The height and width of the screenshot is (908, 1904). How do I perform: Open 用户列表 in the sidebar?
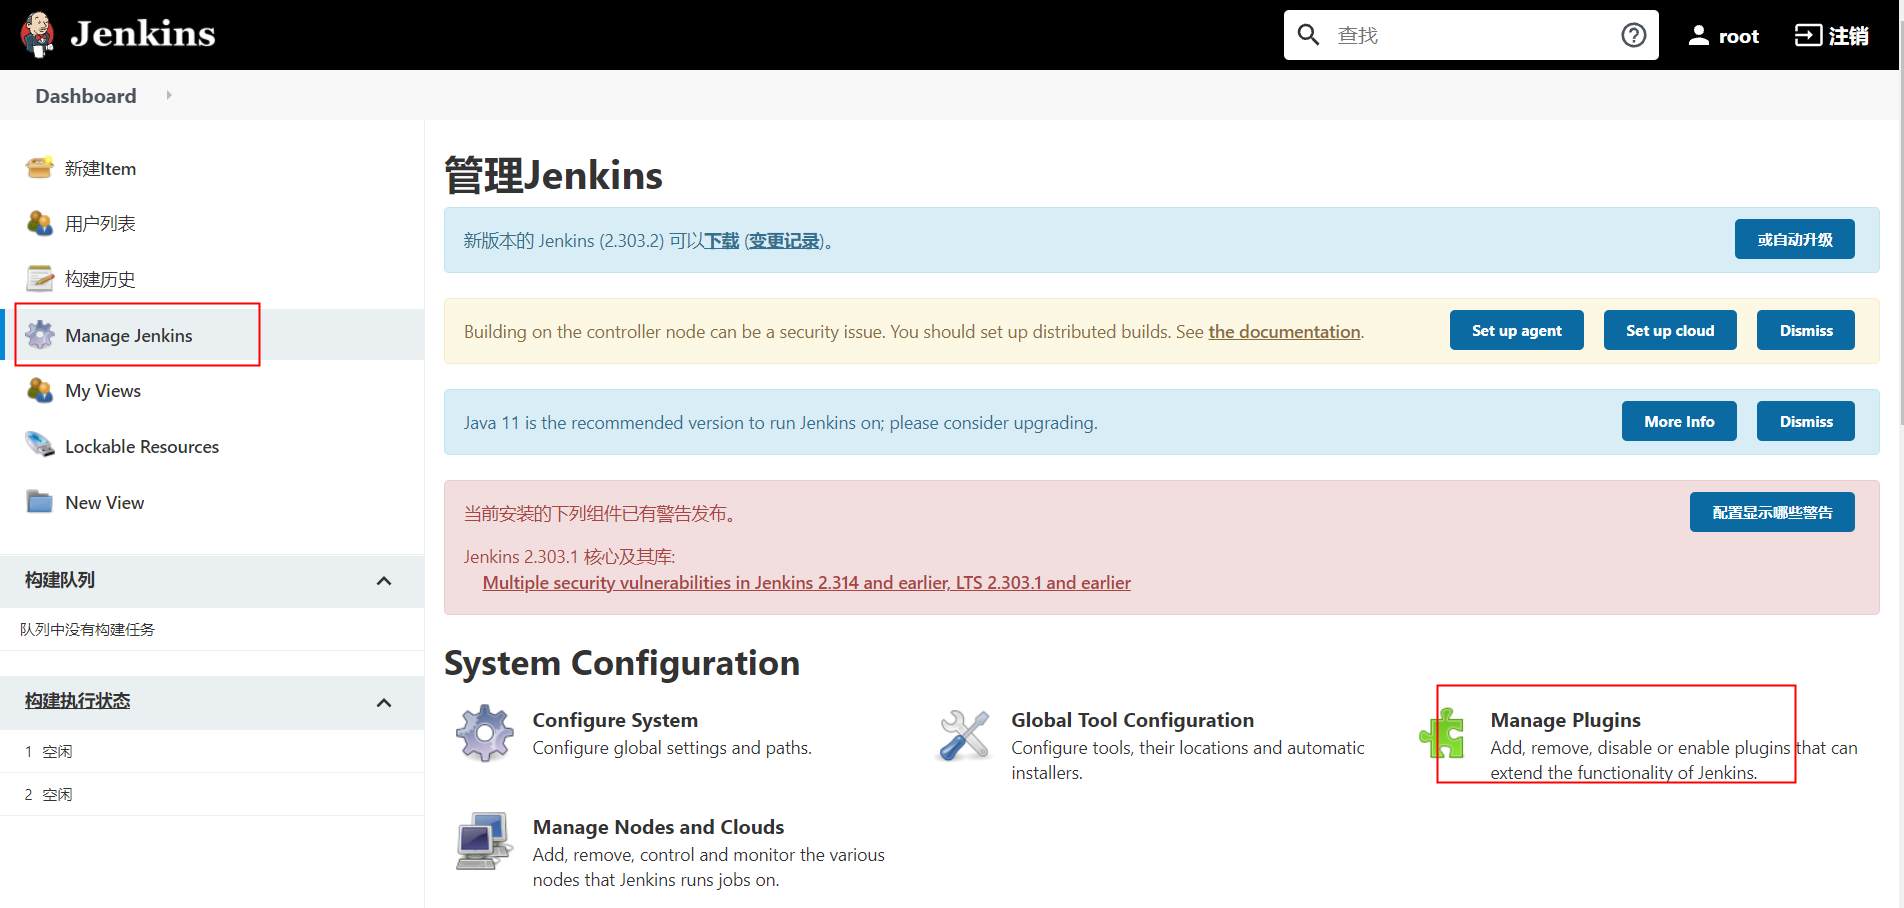[x=100, y=223]
